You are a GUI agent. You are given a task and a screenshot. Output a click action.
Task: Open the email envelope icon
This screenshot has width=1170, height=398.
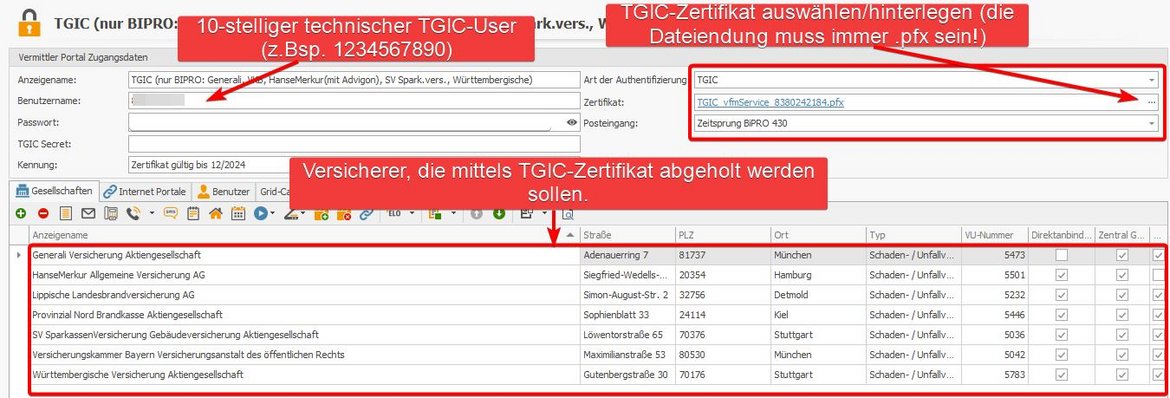[88, 214]
